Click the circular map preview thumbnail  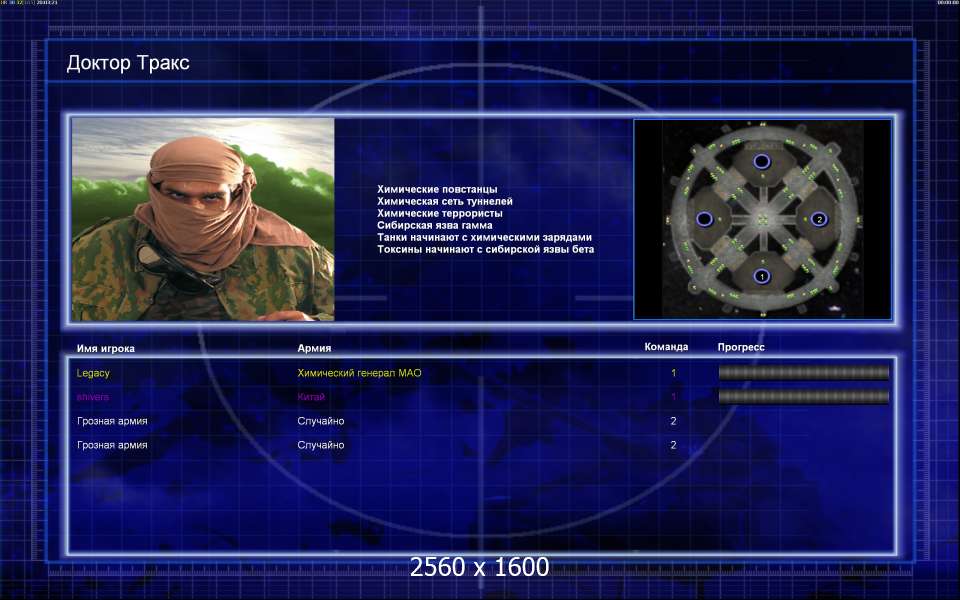pos(762,219)
